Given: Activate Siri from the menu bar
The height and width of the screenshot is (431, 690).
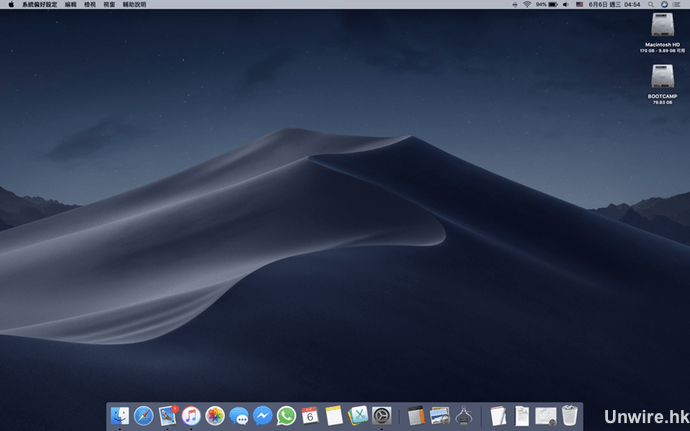Looking at the screenshot, I should 664,4.
